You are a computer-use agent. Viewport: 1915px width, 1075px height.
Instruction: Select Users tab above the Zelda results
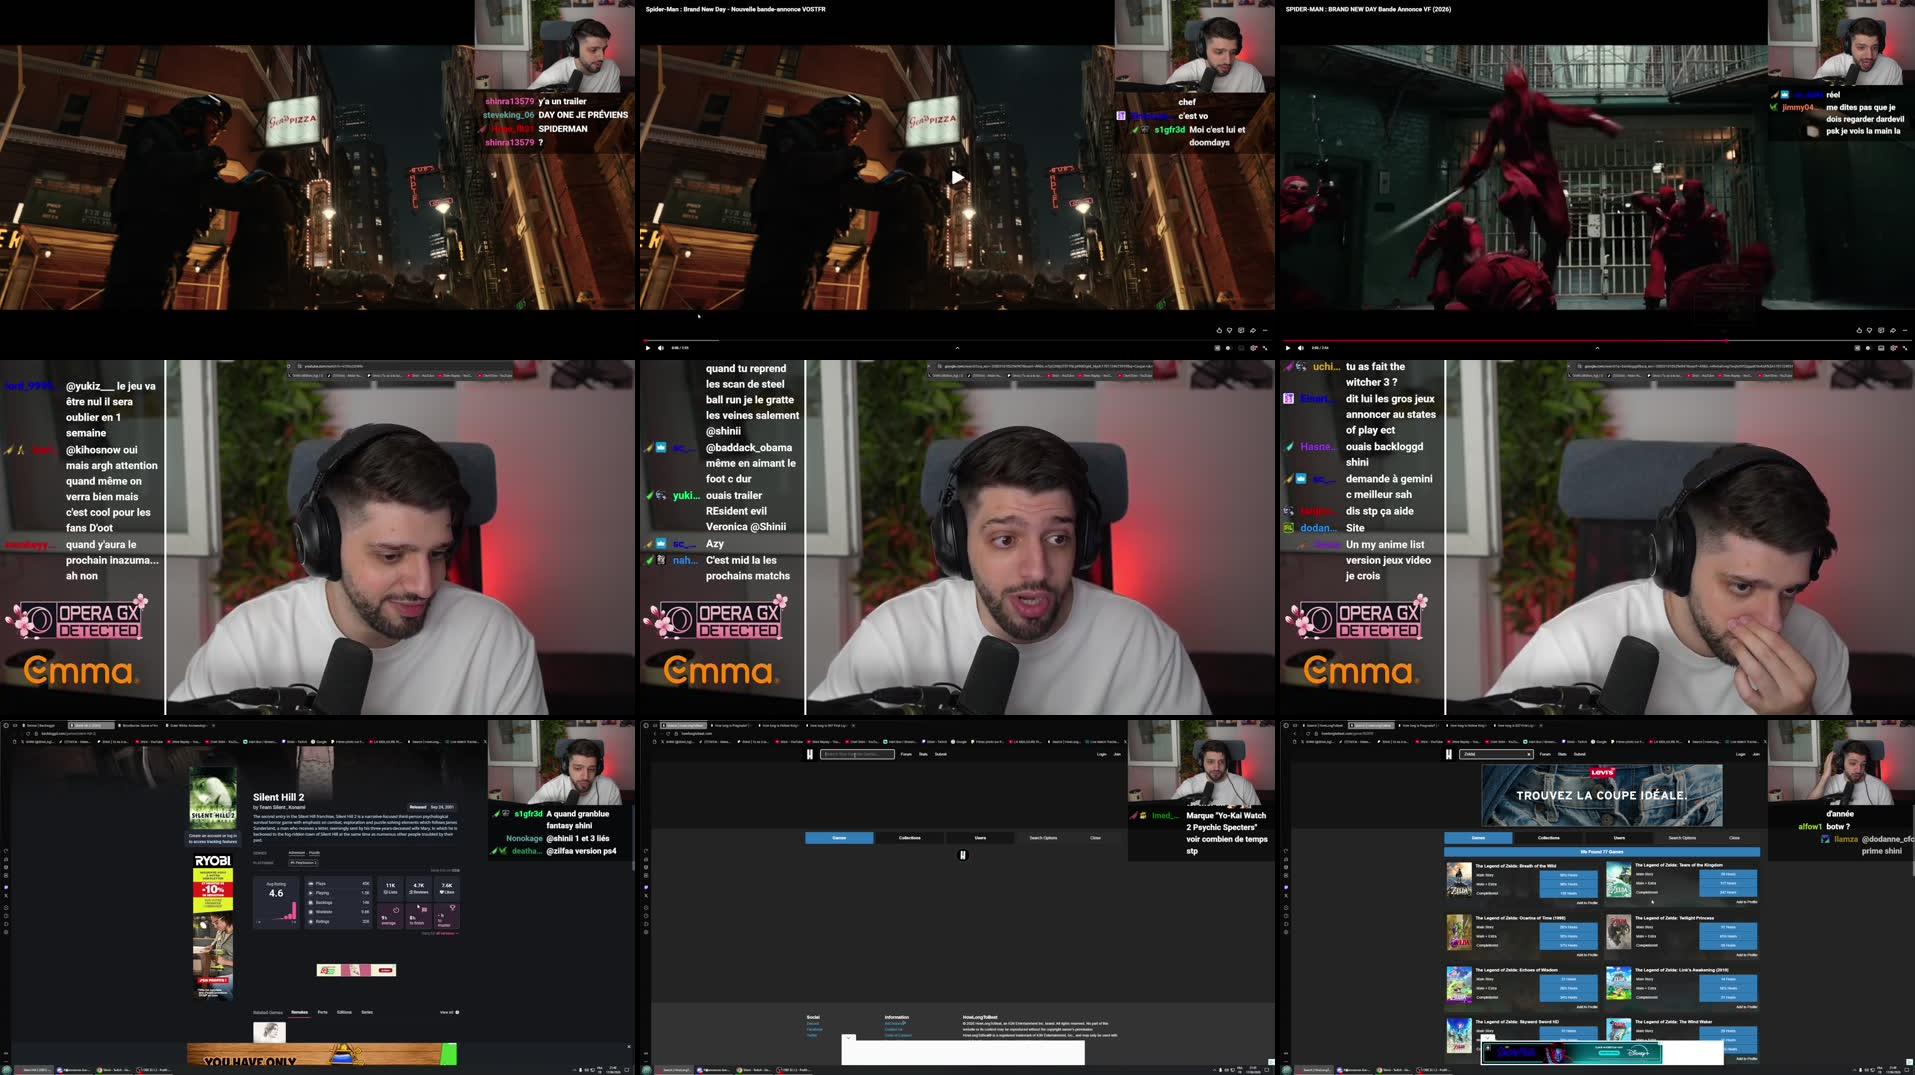pyautogui.click(x=1619, y=838)
